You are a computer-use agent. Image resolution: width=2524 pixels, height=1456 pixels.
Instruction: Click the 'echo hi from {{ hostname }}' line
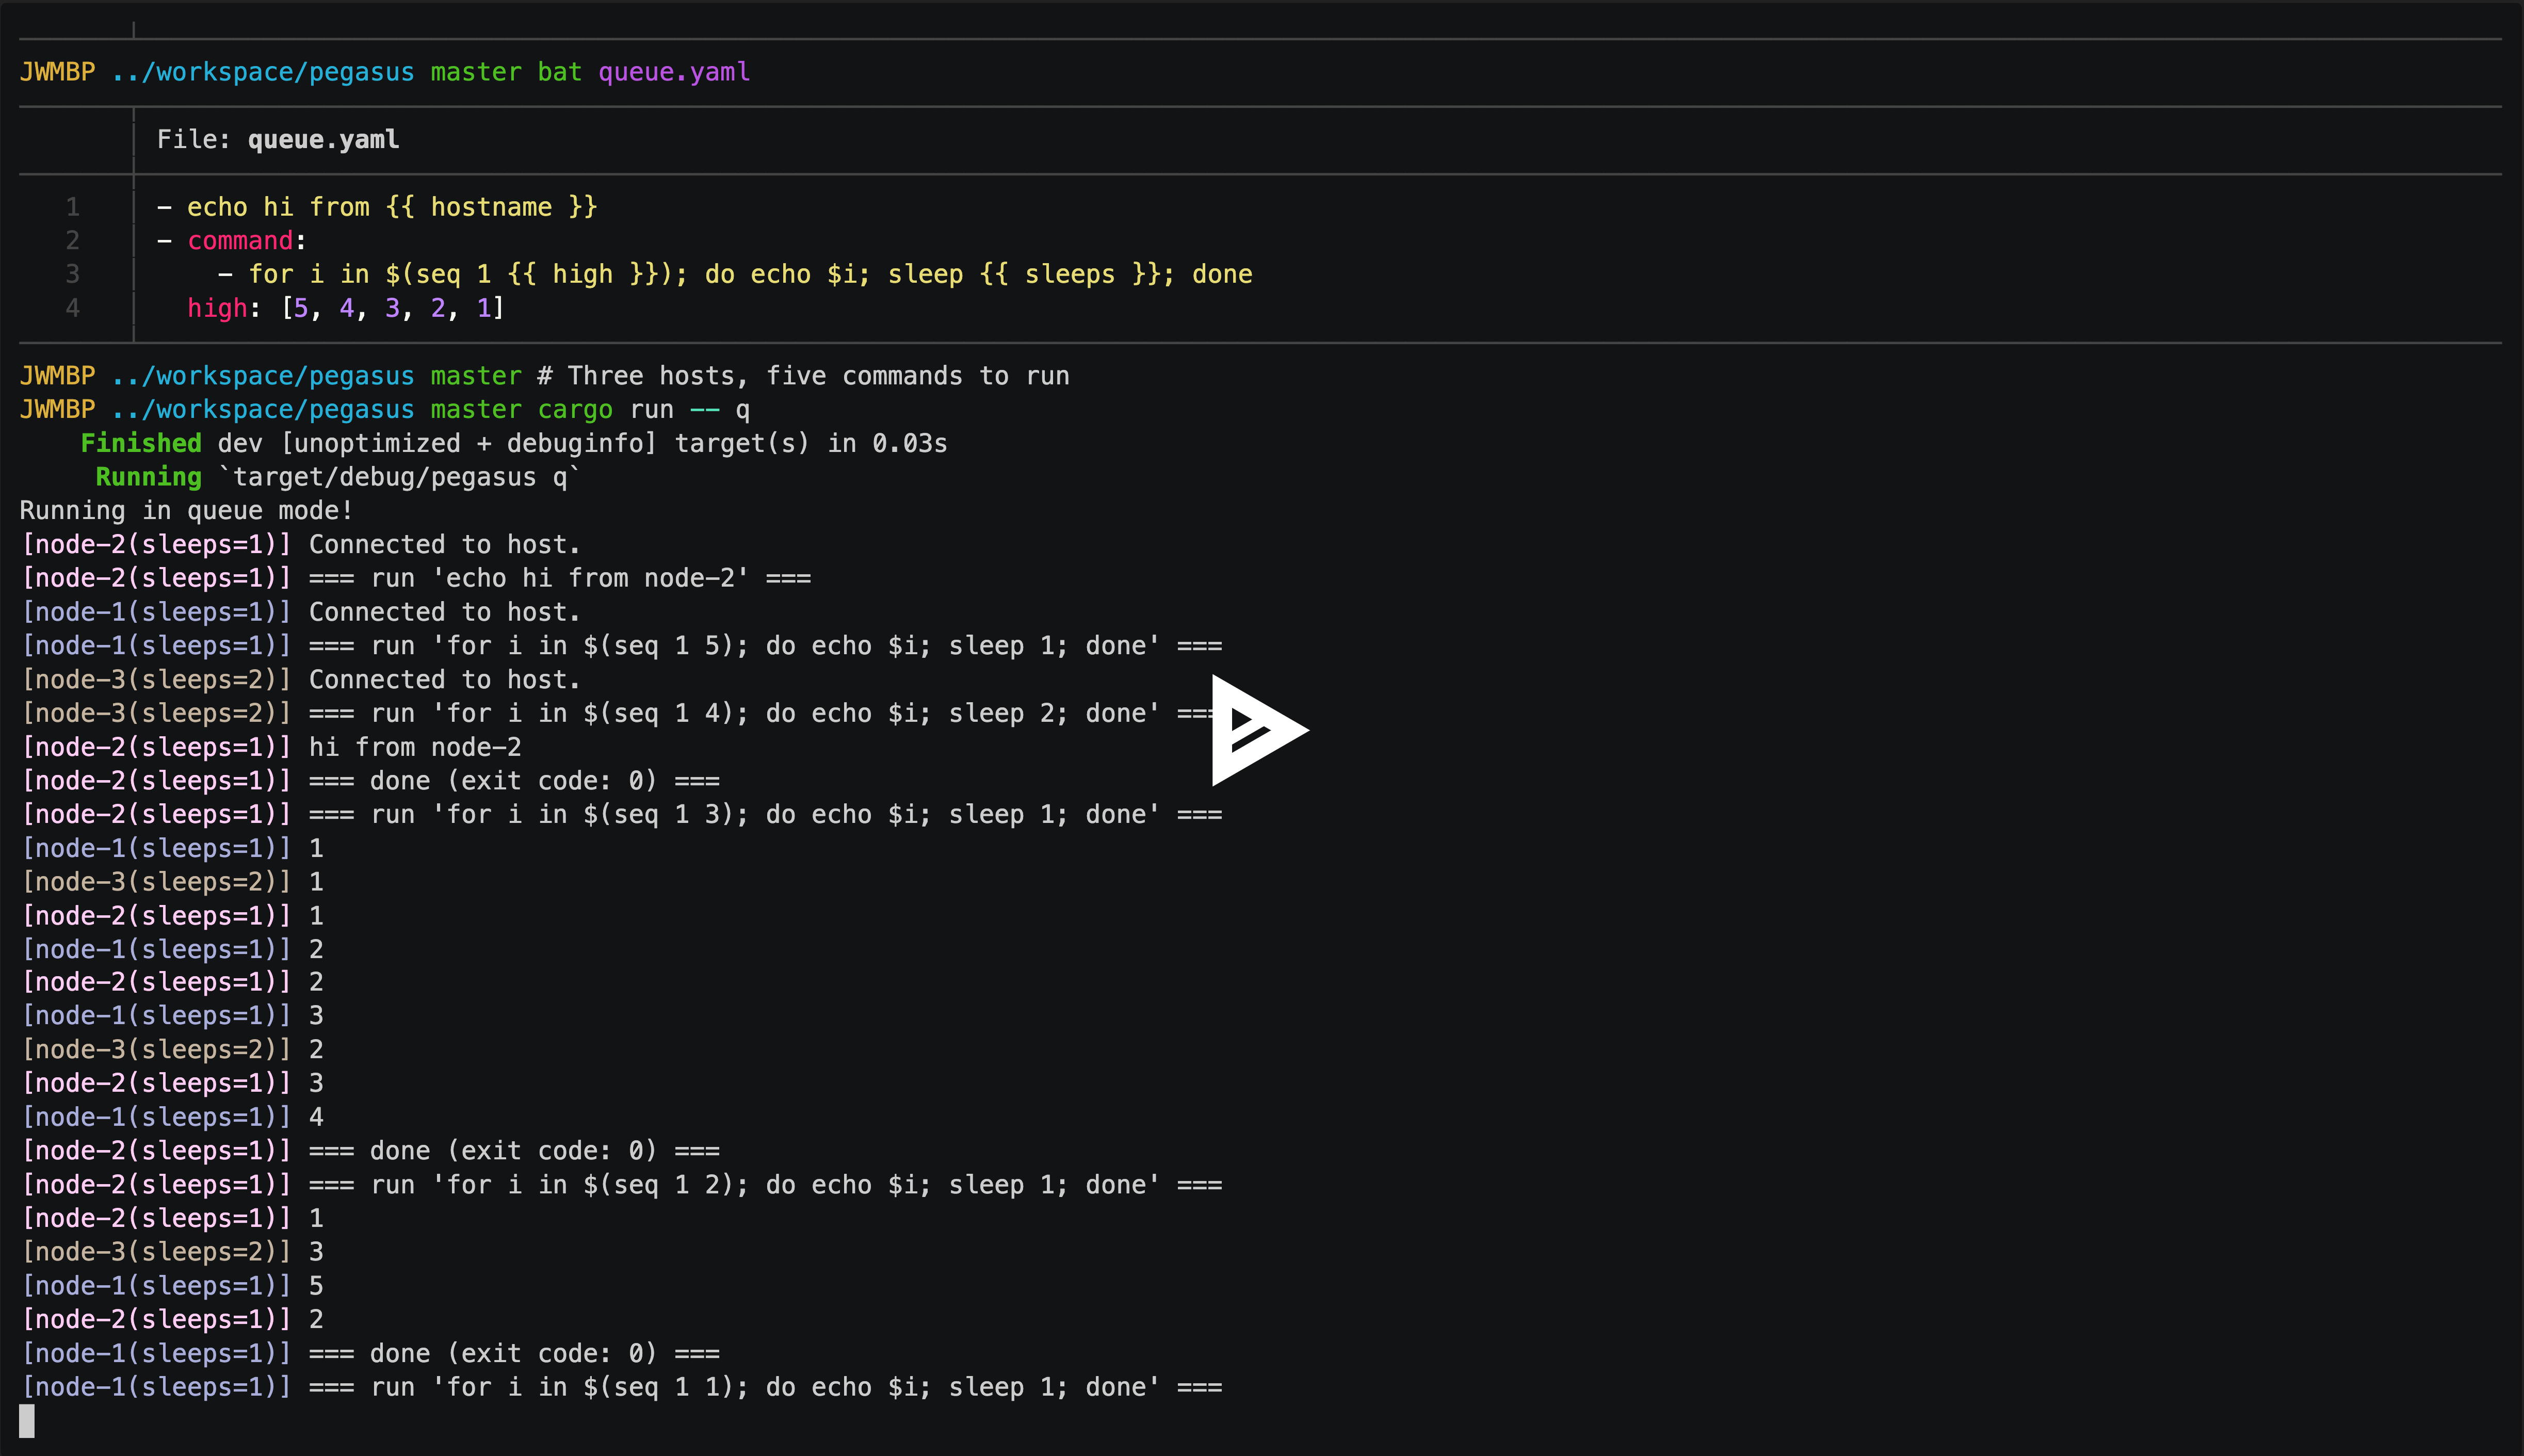click(391, 207)
